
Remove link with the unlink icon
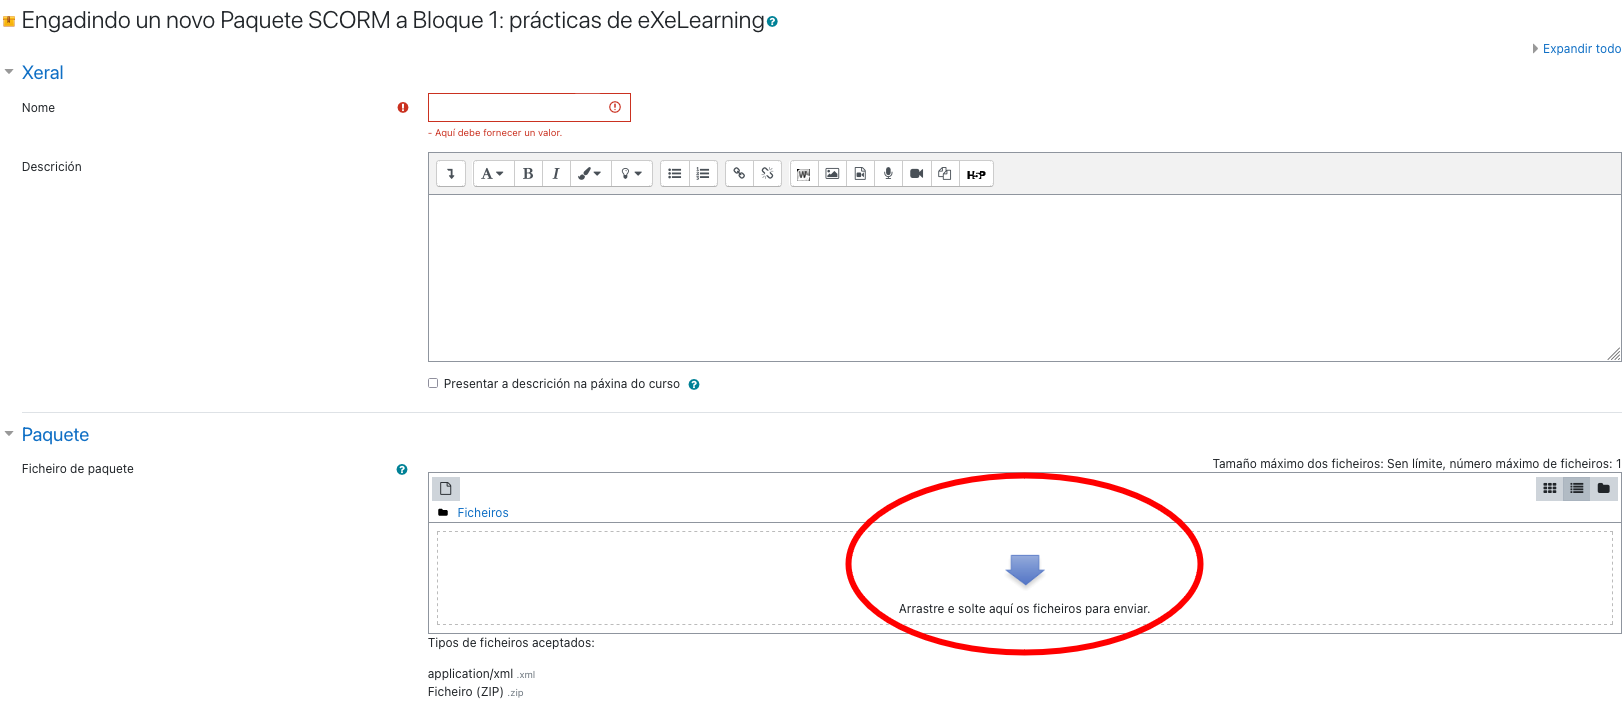(767, 174)
